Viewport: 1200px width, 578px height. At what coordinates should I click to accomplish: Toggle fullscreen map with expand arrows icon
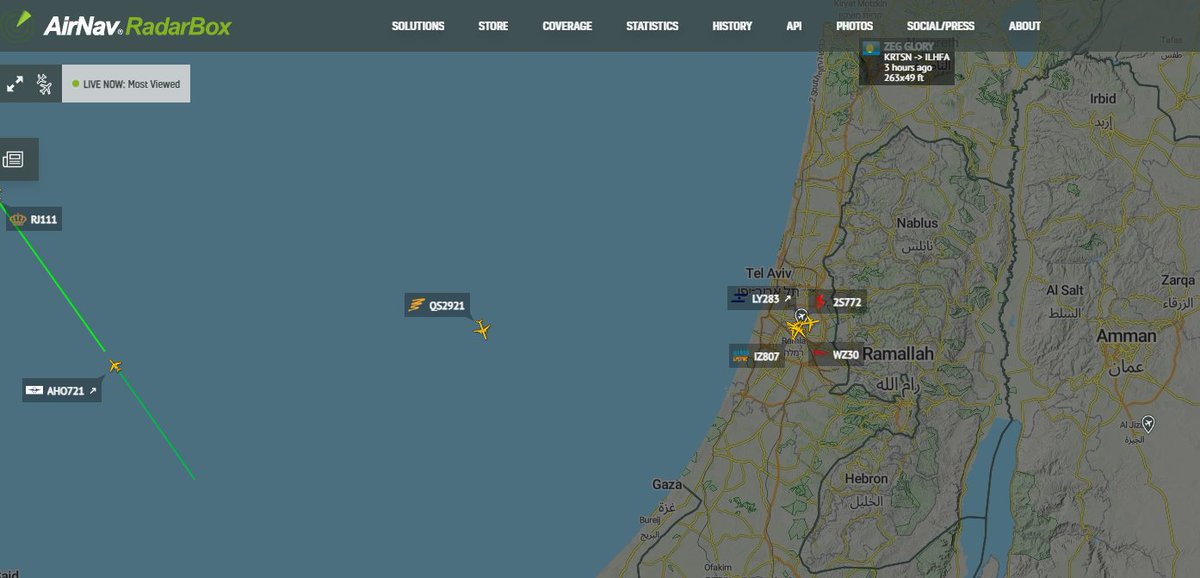15,84
